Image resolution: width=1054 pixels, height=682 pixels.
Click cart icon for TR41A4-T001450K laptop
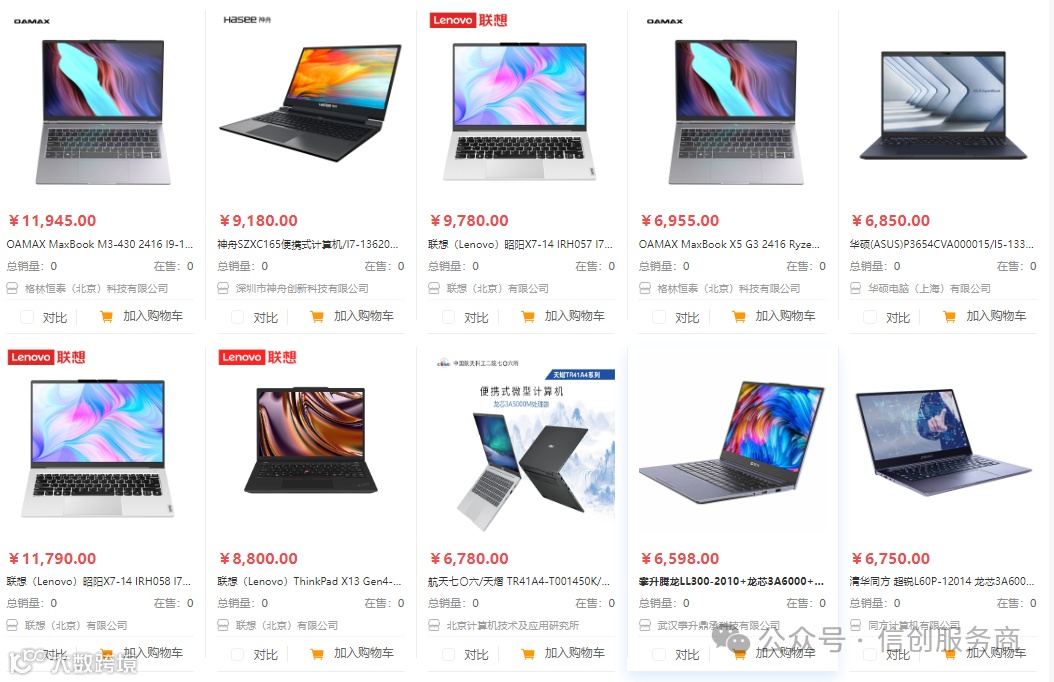pos(528,654)
